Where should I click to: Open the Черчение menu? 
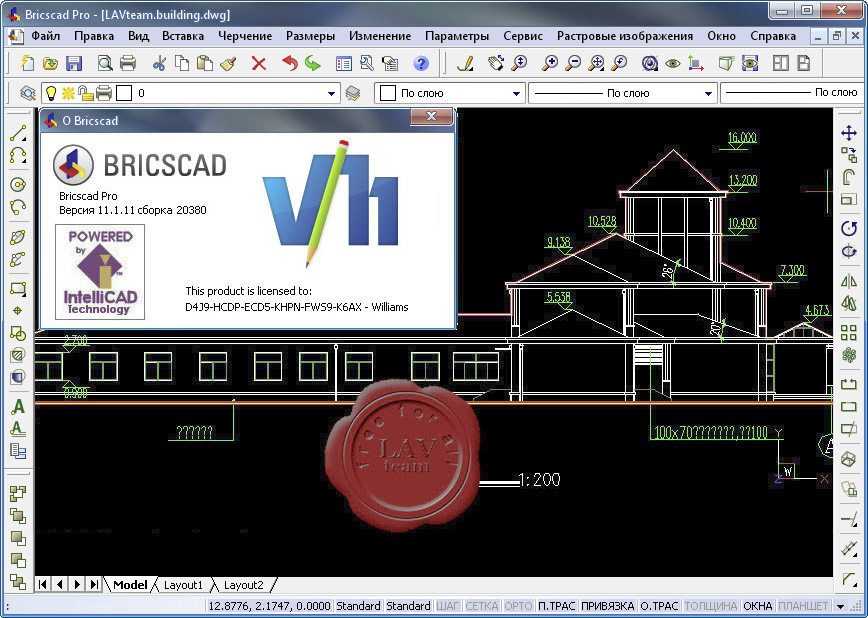(x=245, y=36)
